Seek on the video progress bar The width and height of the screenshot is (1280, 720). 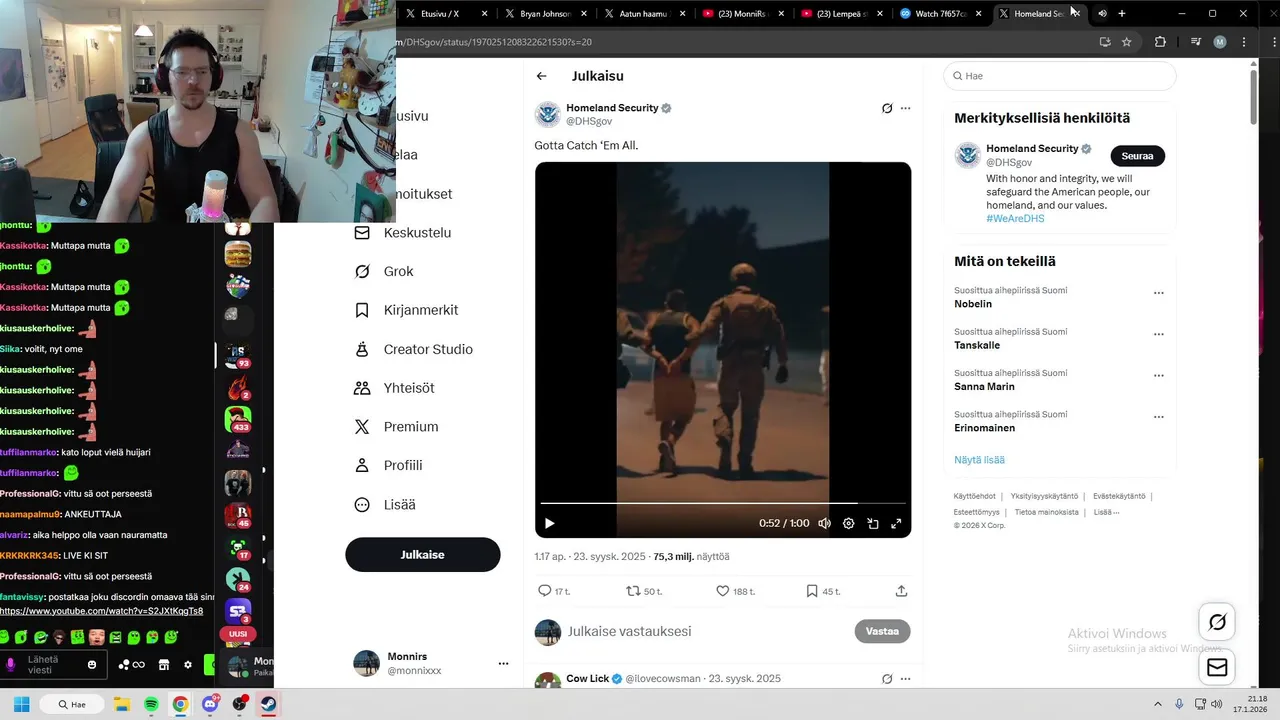723,503
